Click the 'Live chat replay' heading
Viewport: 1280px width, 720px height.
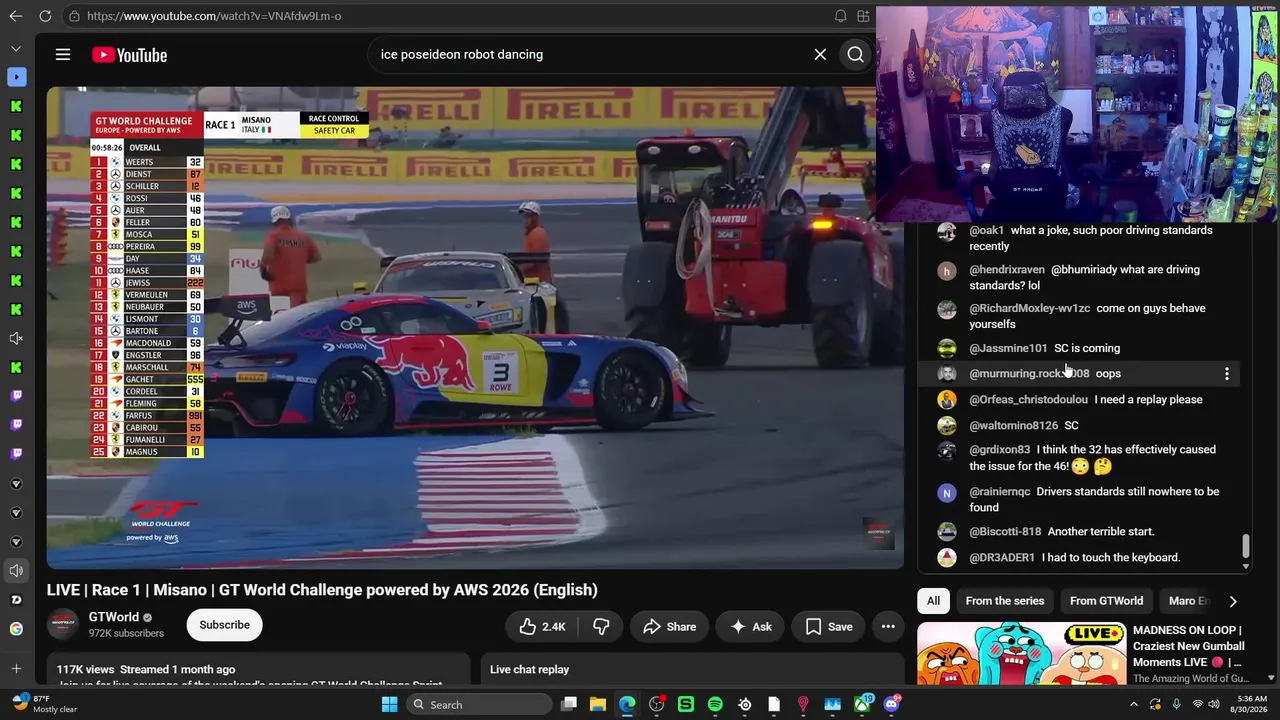click(x=529, y=670)
